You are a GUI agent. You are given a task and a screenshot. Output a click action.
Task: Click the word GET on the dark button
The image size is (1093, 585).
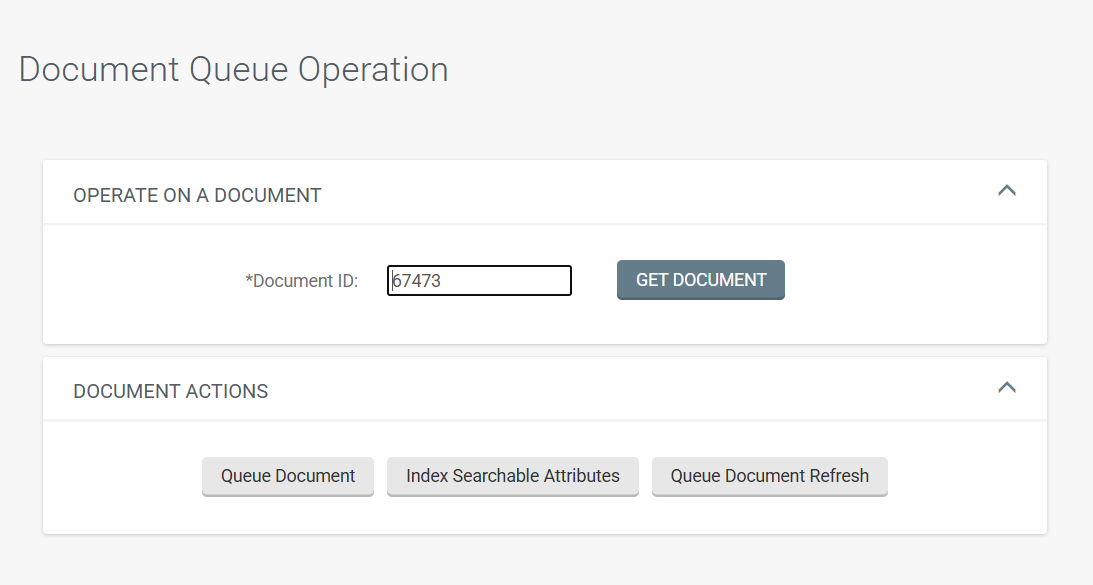tap(653, 280)
